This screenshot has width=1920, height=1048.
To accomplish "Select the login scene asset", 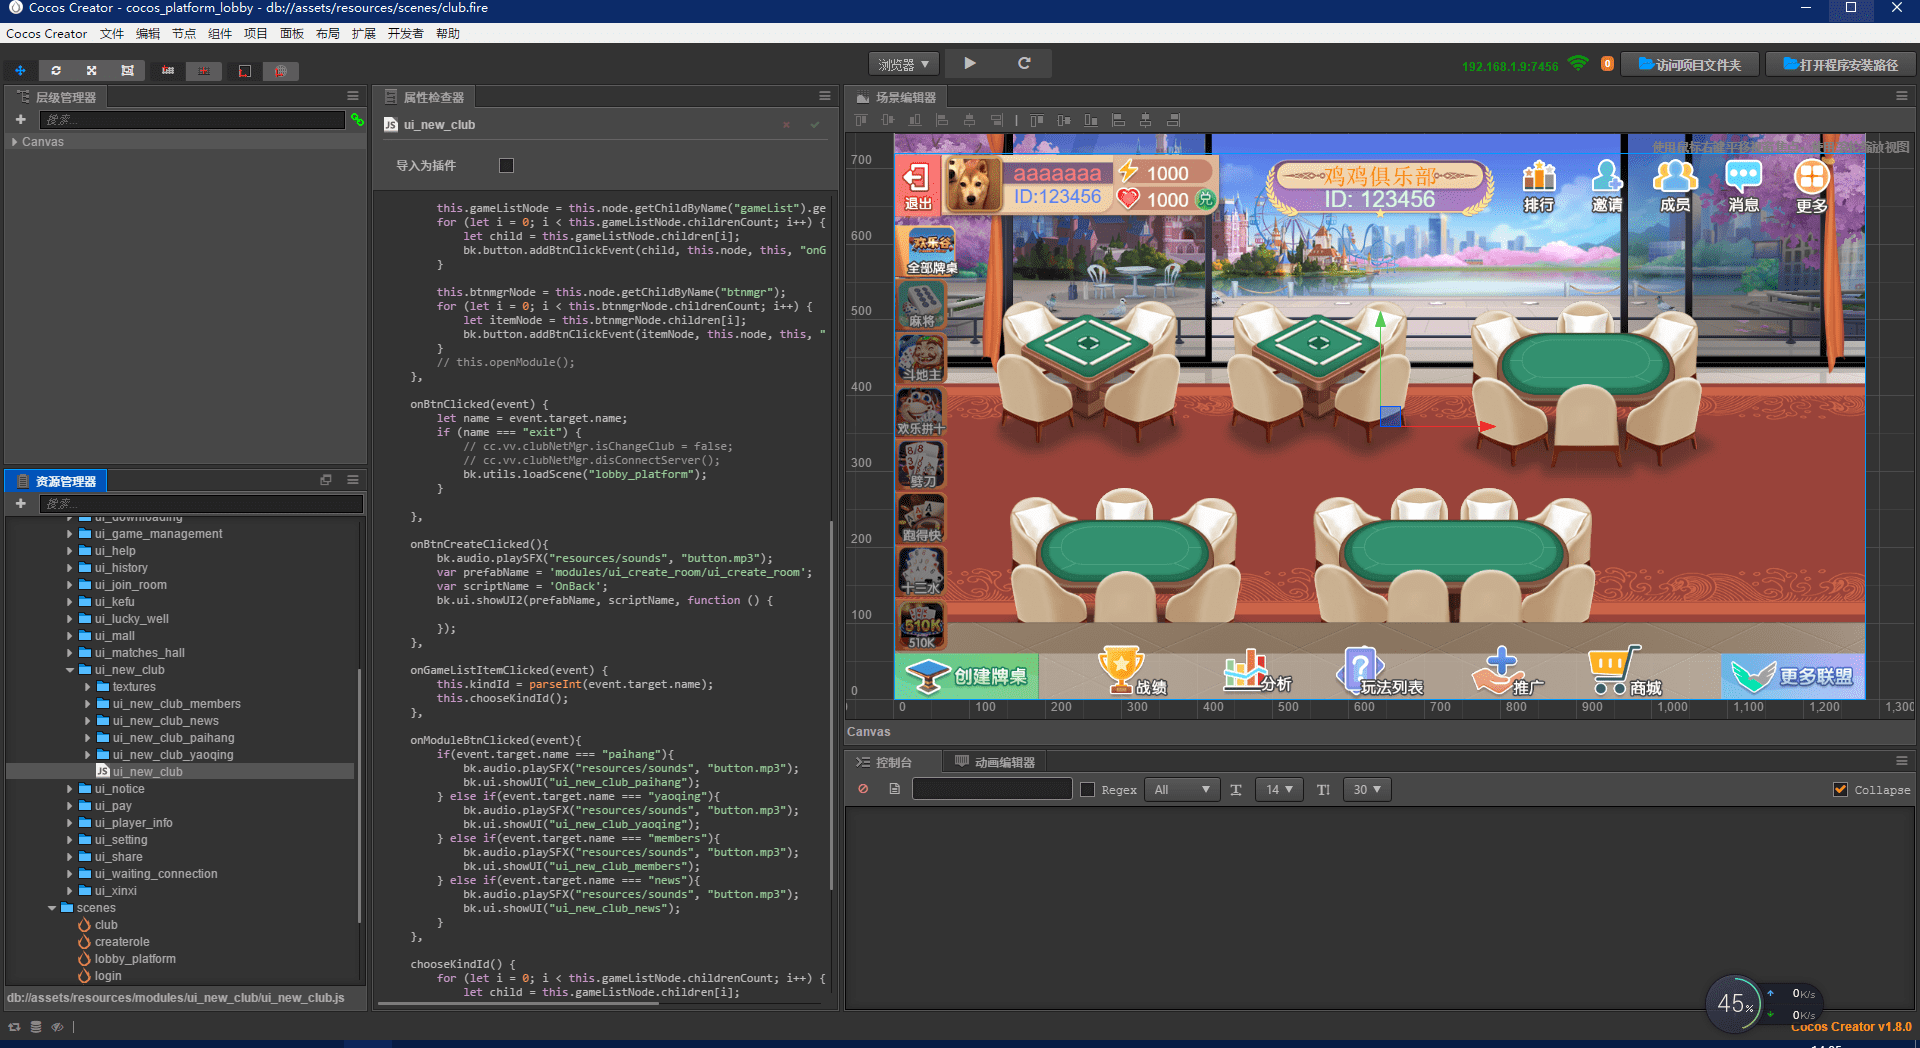I will [108, 976].
